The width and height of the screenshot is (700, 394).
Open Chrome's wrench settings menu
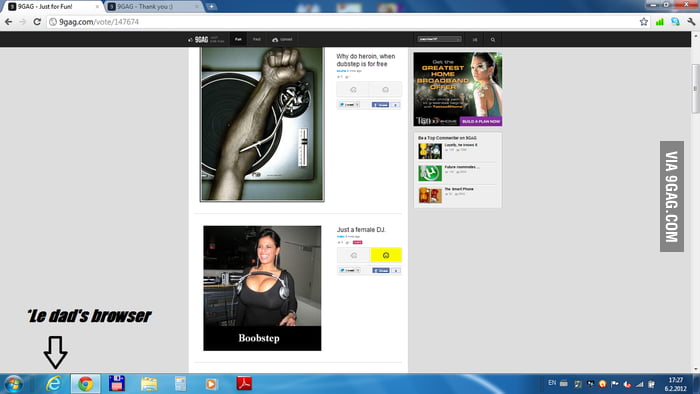(x=691, y=22)
